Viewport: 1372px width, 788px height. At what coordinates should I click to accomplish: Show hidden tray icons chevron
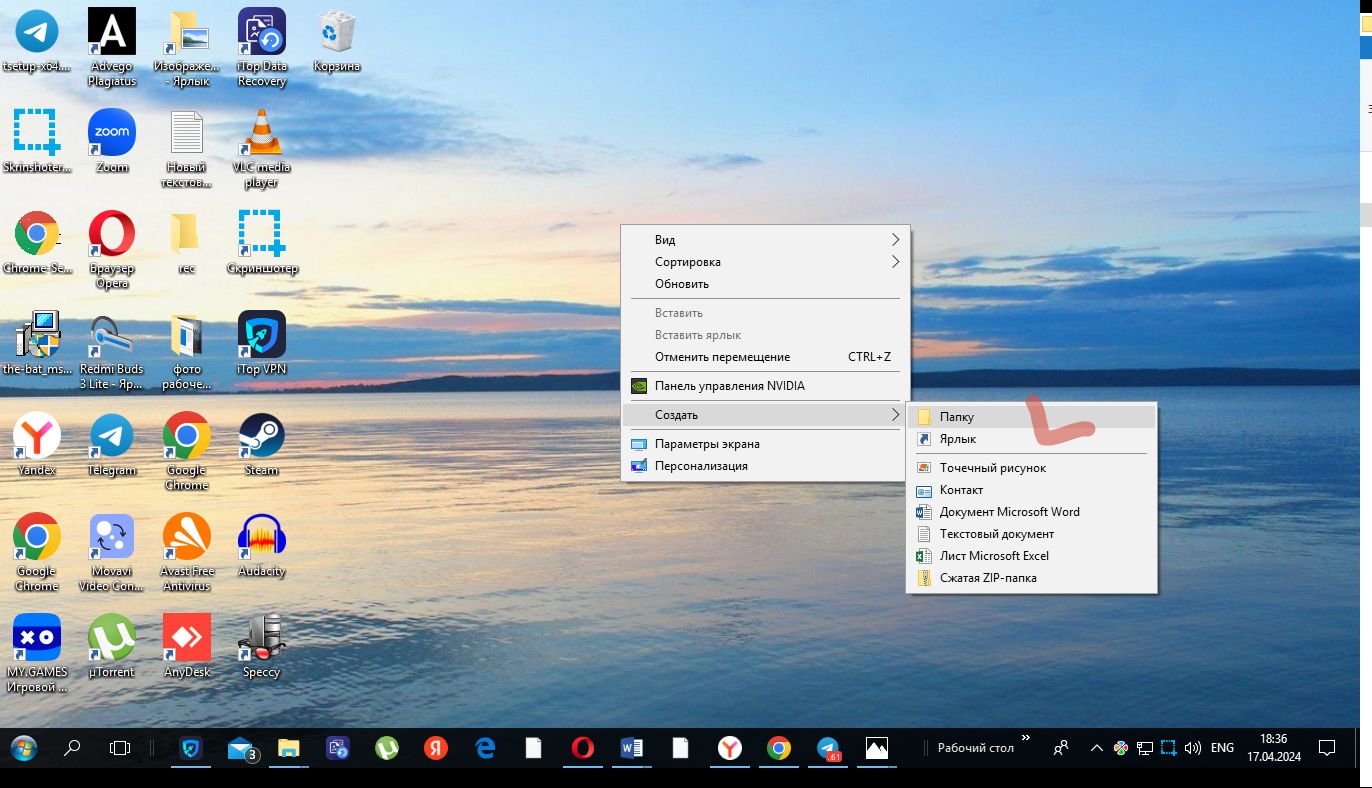pyautogui.click(x=1096, y=748)
